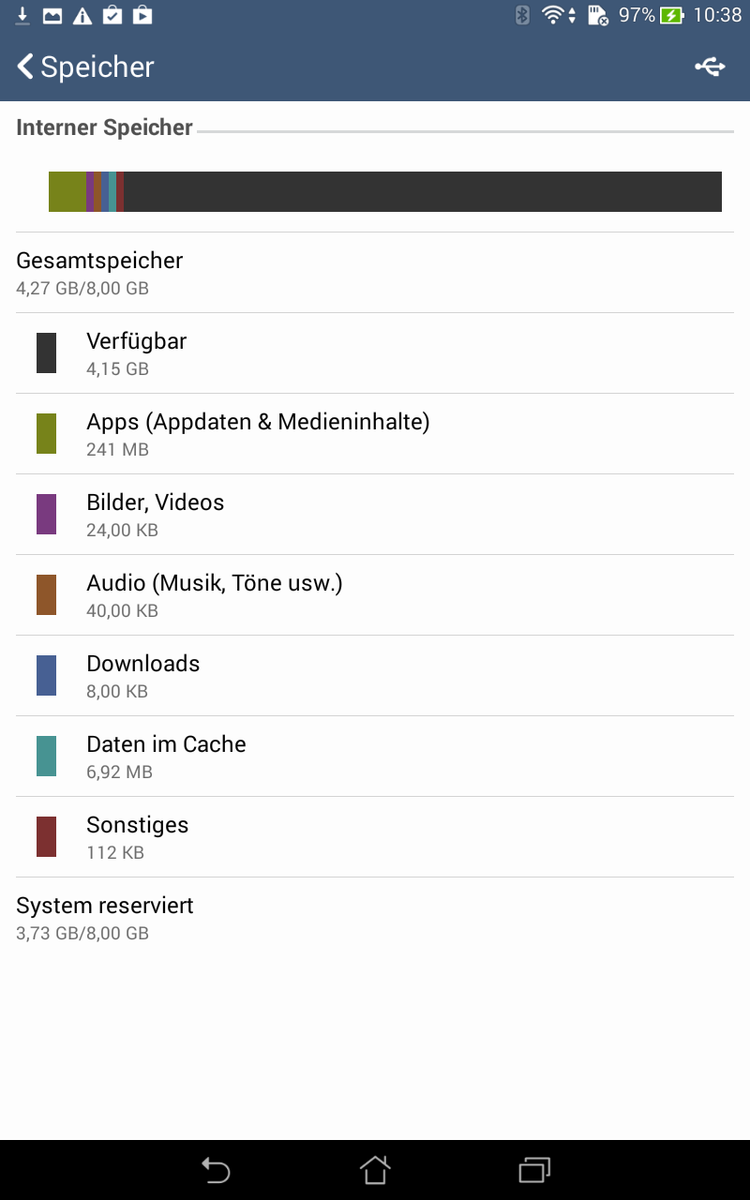
Task: Open the recent apps icon
Action: click(535, 1169)
